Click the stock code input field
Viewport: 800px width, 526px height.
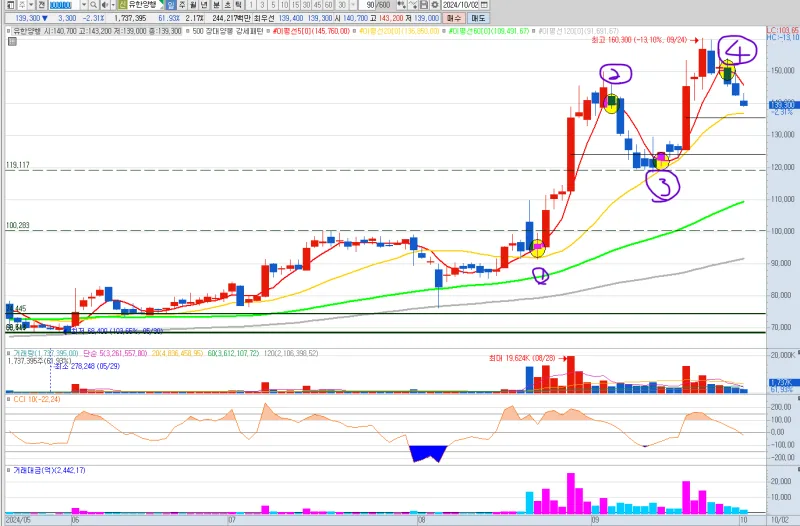[60, 6]
